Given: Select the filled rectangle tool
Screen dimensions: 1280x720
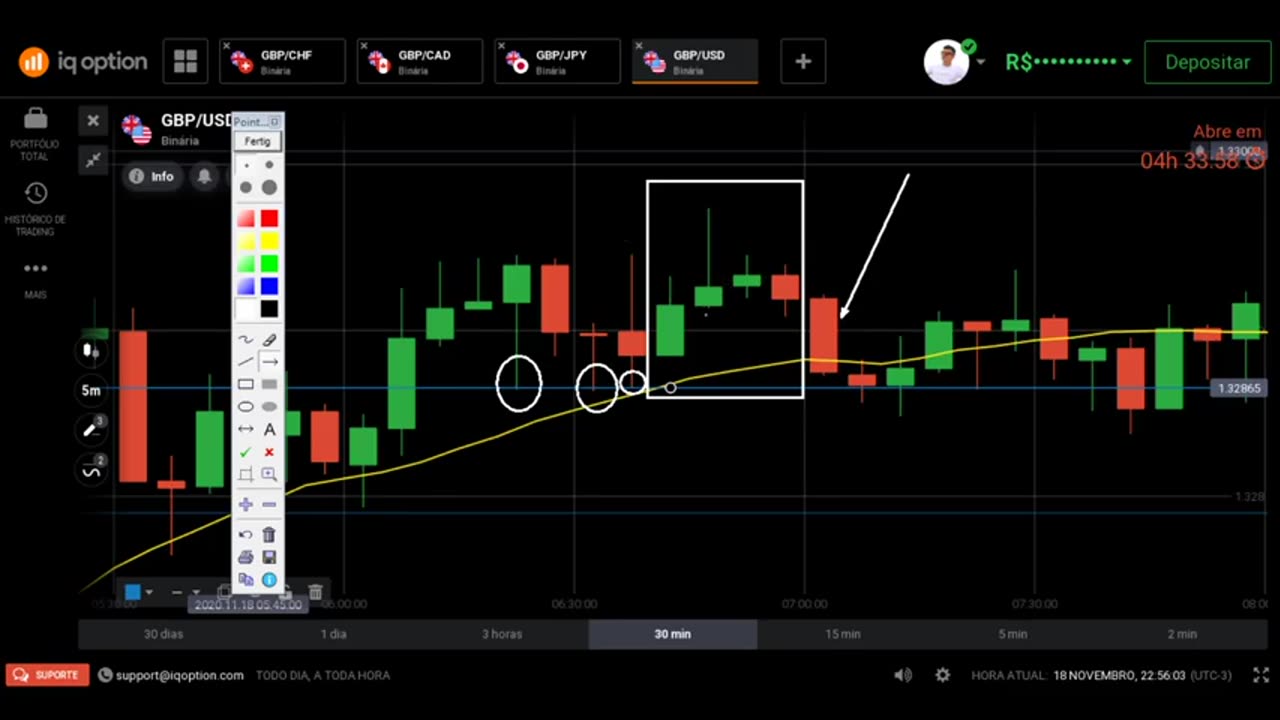Looking at the screenshot, I should pos(269,384).
